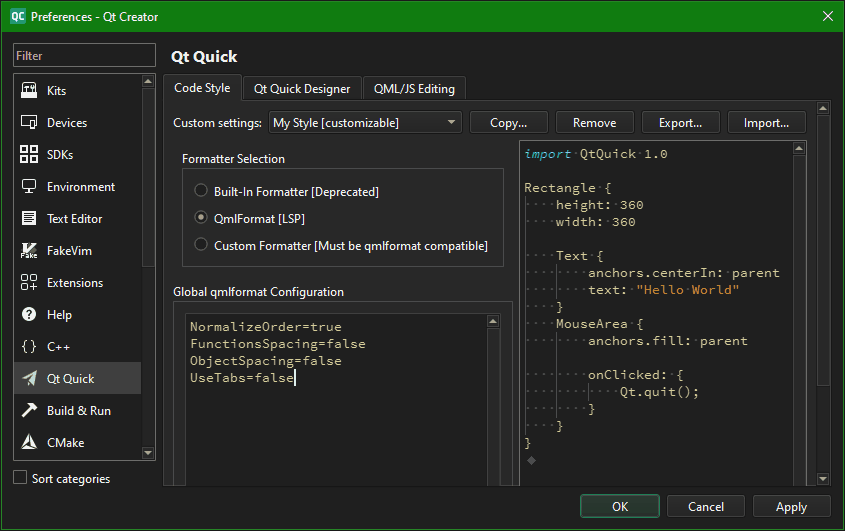Select the QmlFormat [LSP] radio button
Viewport: 845px width, 531px height.
point(200,217)
